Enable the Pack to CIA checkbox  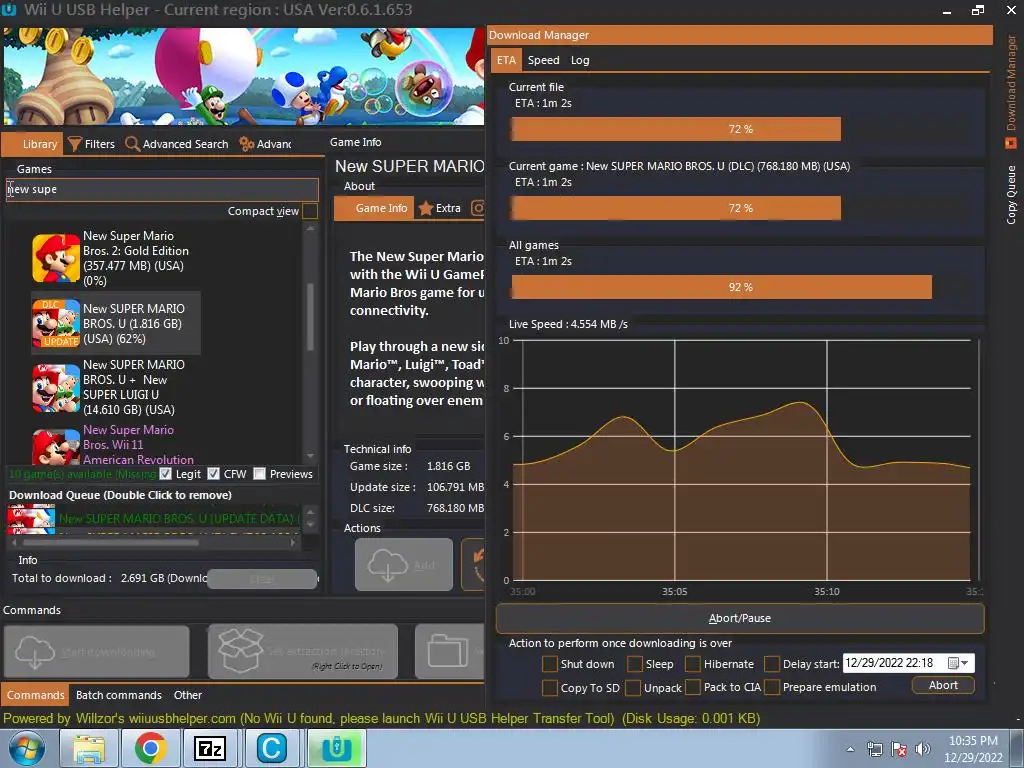693,688
